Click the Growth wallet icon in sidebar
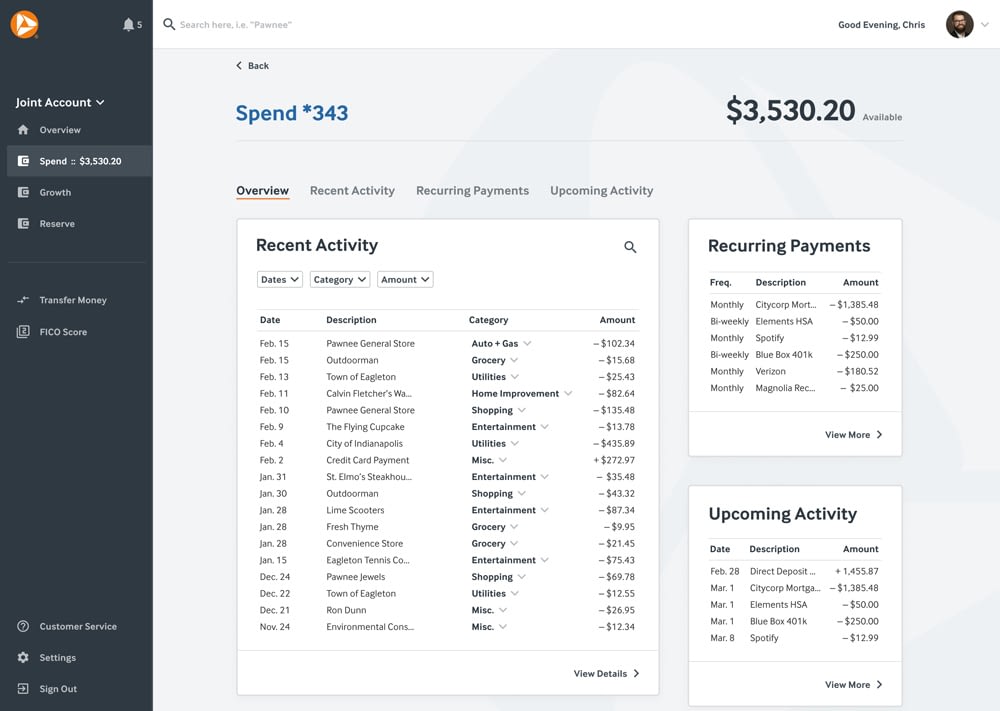This screenshot has height=711, width=1000. point(23,192)
